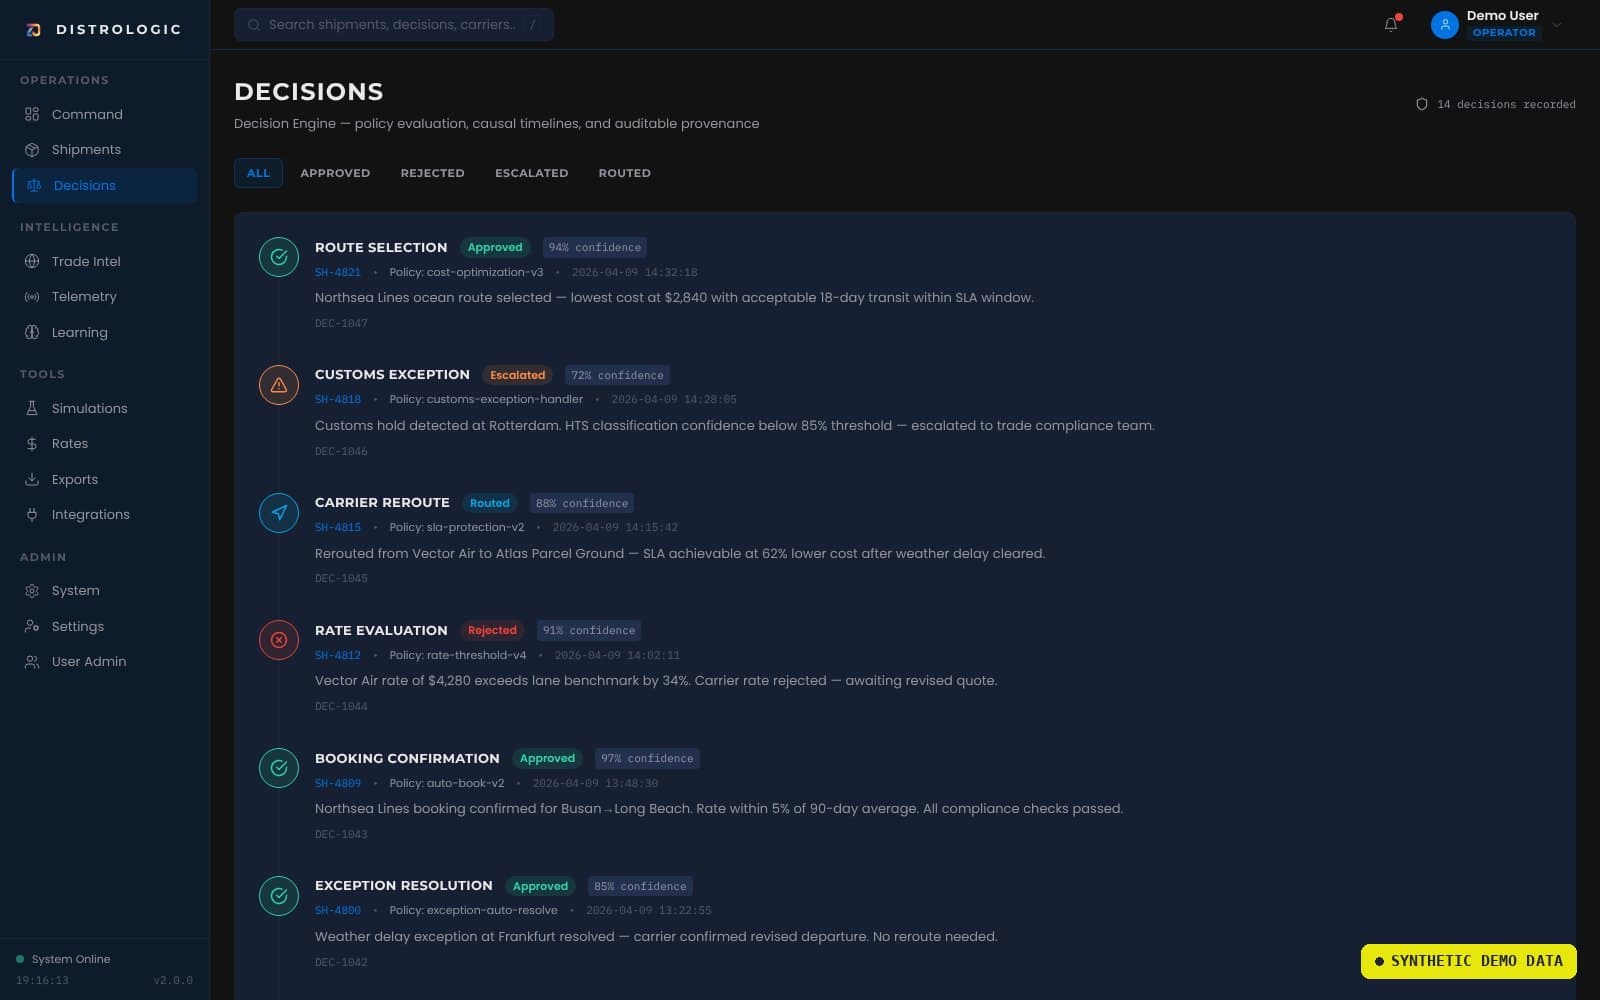Open Command from sidebar icon
The width and height of the screenshot is (1600, 1000).
[32, 114]
